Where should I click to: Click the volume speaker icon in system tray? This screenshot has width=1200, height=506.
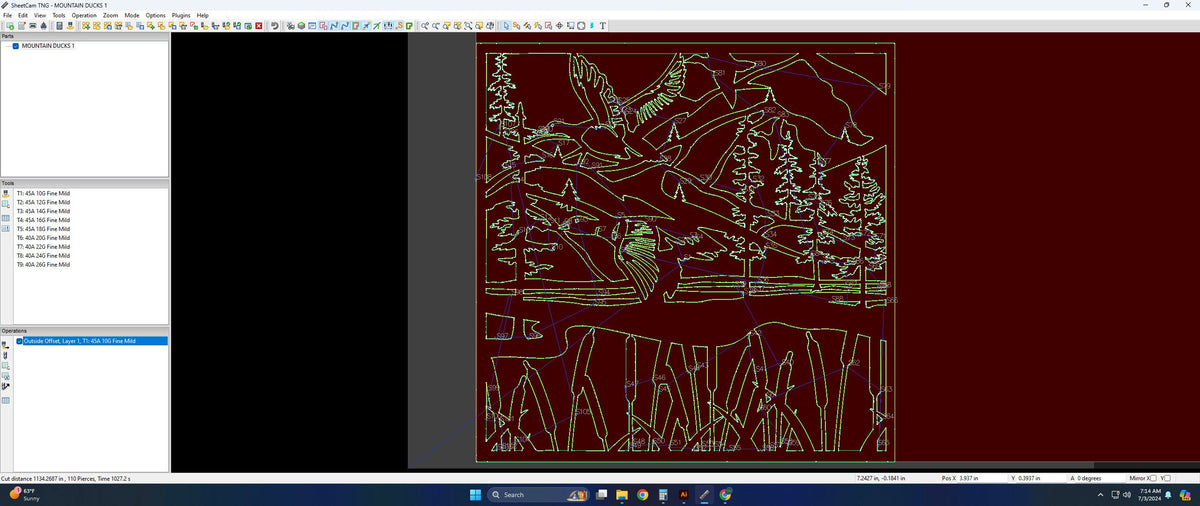point(1128,494)
